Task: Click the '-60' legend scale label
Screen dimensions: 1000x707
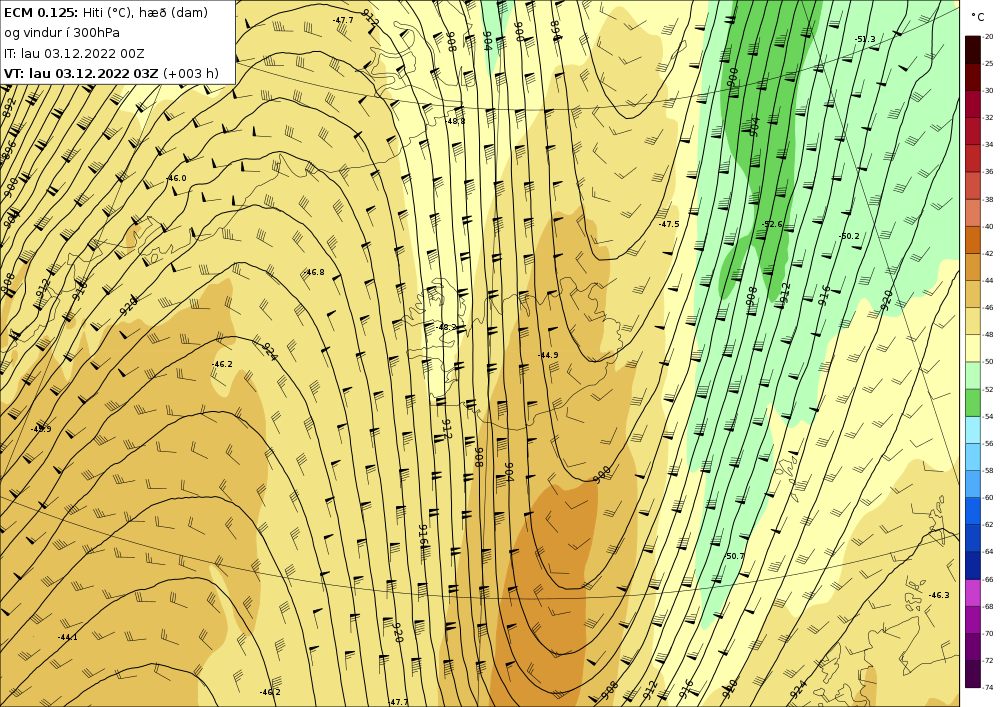Action: 988,497
